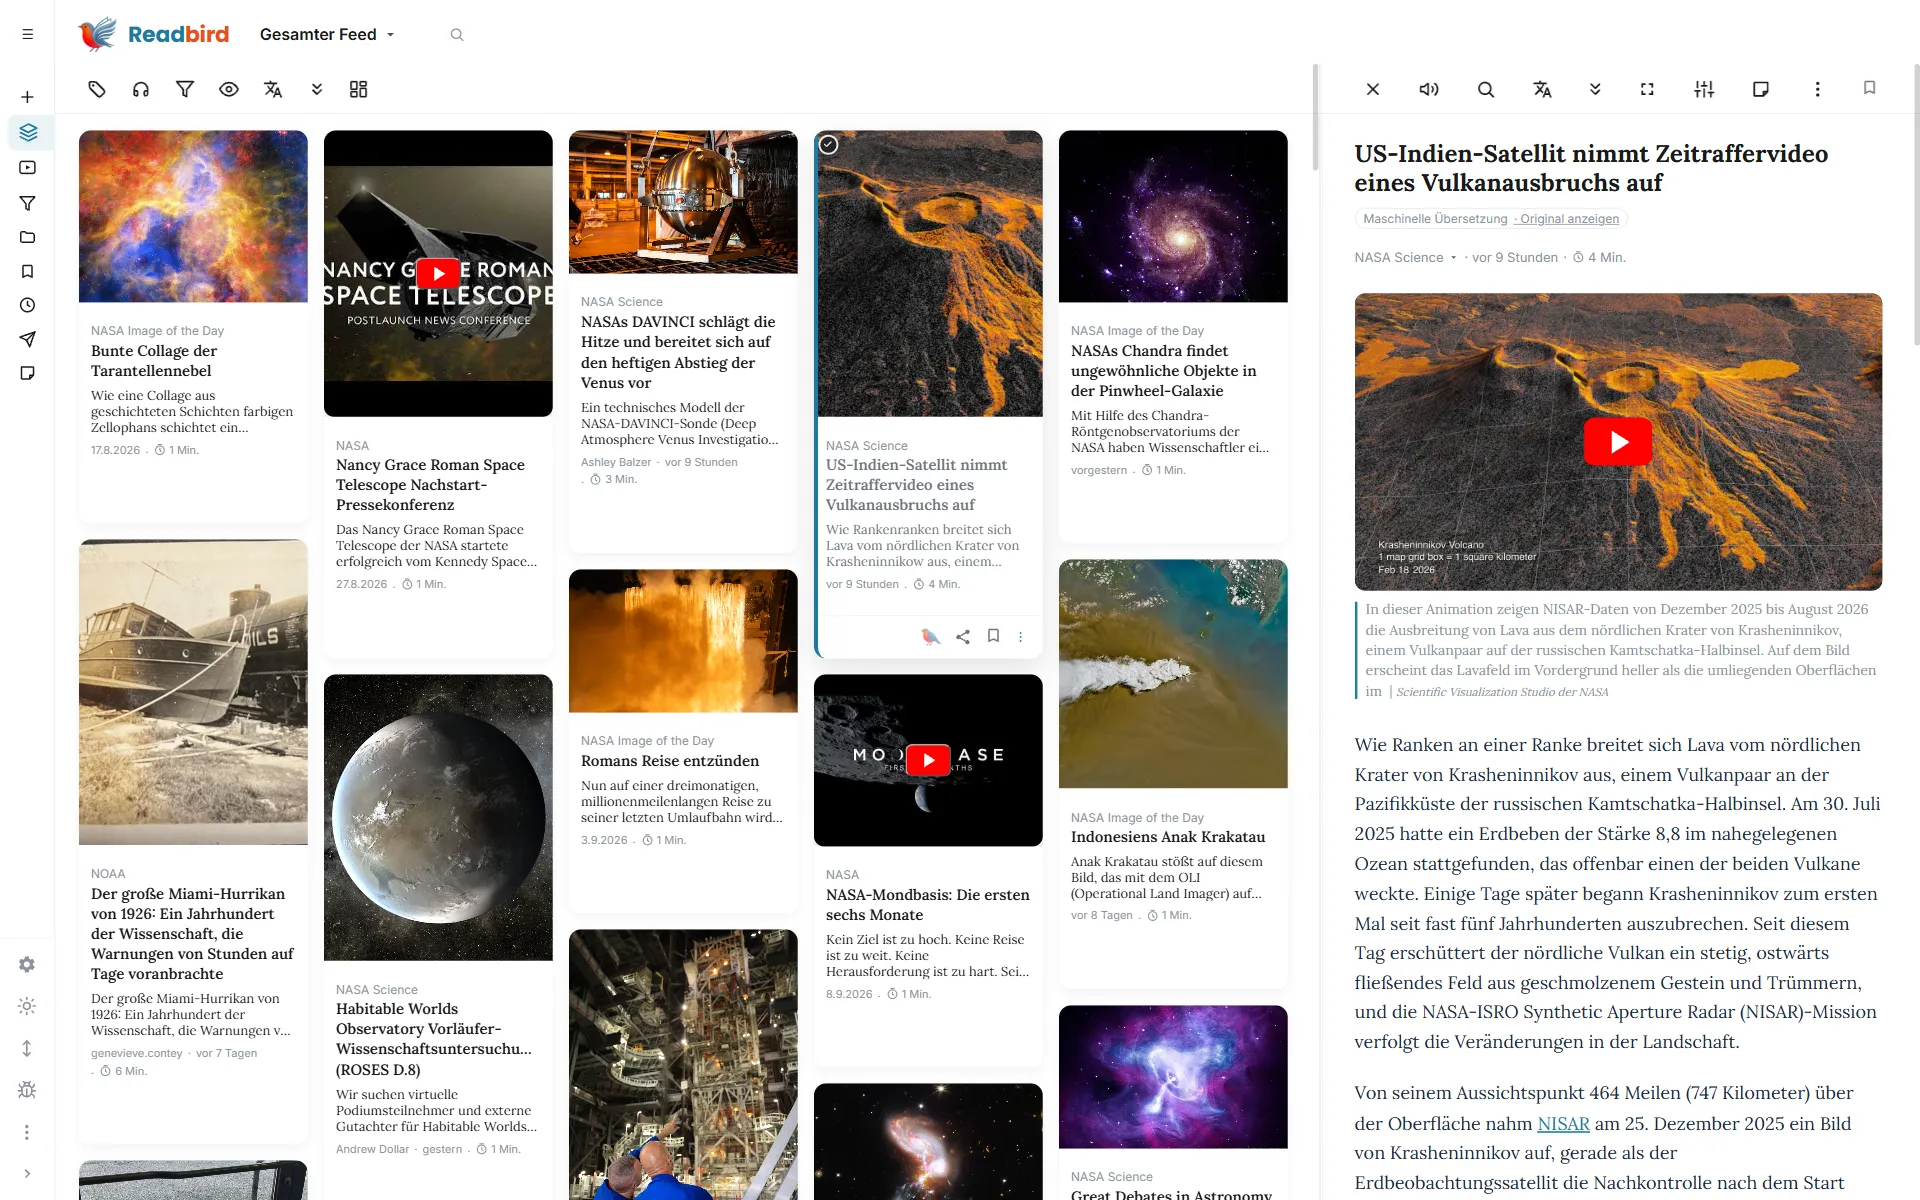Image resolution: width=1920 pixels, height=1200 pixels.
Task: Open the Indonesiens Anak Krakatau article
Action: [x=1168, y=837]
